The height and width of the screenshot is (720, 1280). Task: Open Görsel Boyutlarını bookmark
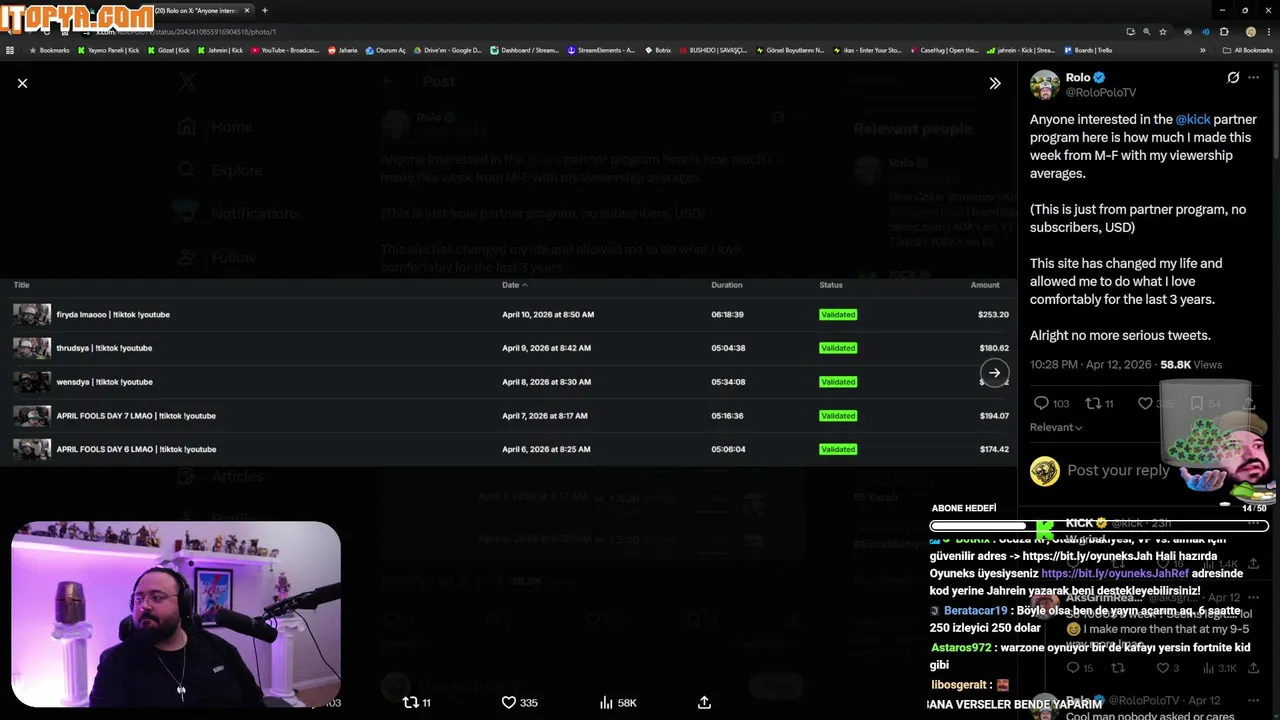click(x=790, y=50)
